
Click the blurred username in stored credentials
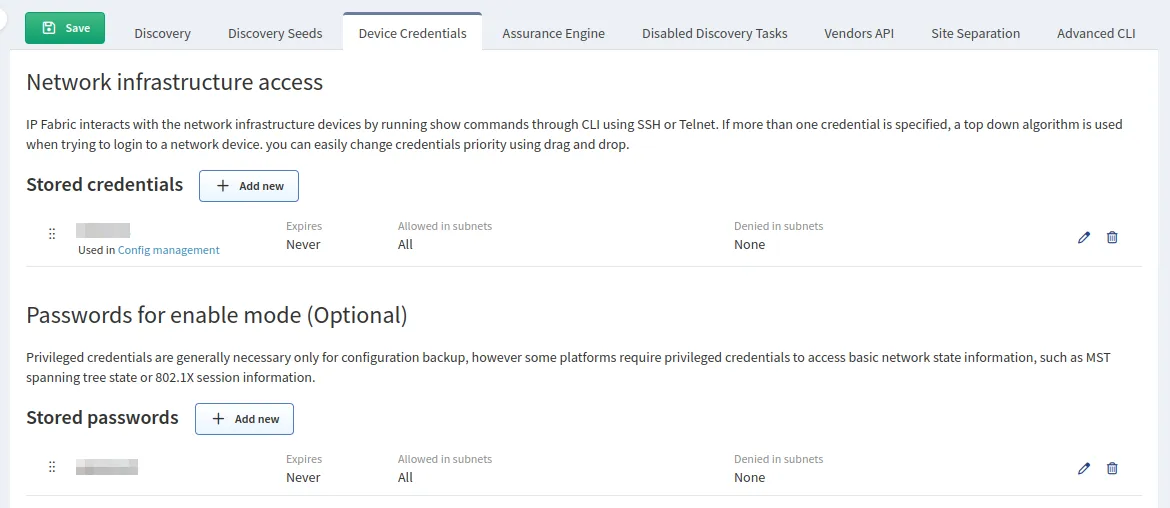click(x=103, y=231)
